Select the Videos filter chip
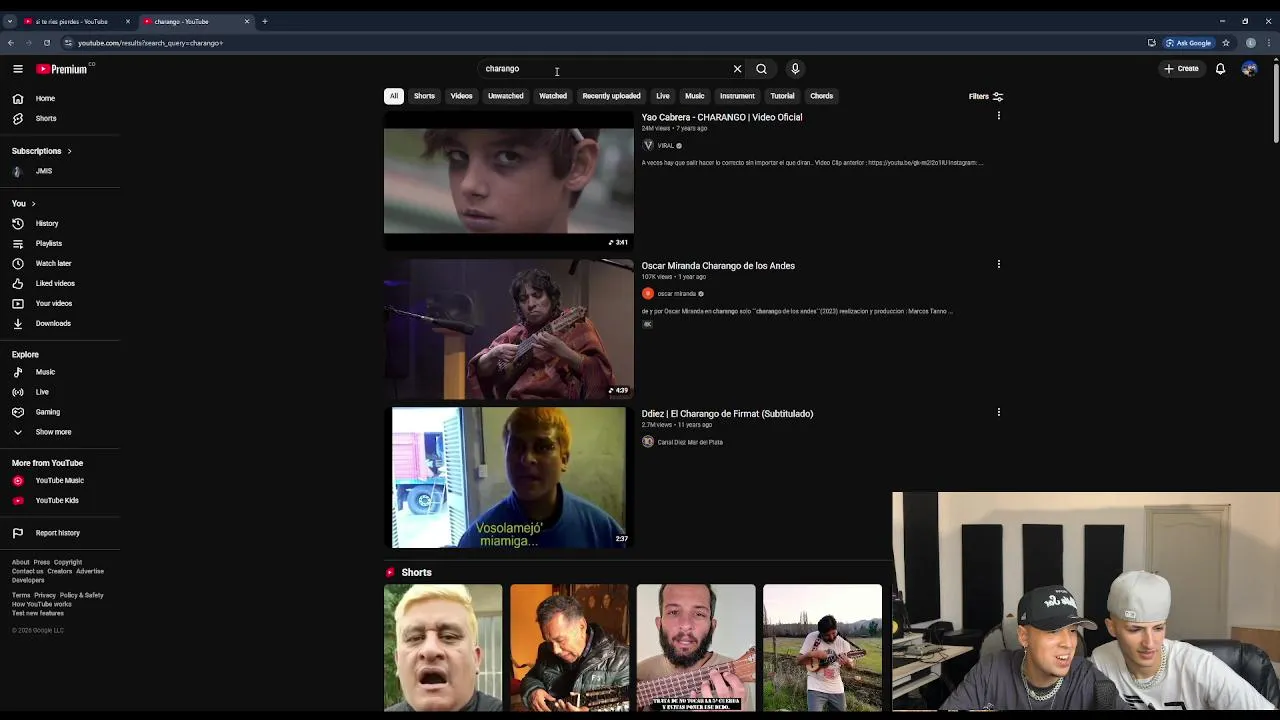The width and height of the screenshot is (1280, 720). (461, 96)
